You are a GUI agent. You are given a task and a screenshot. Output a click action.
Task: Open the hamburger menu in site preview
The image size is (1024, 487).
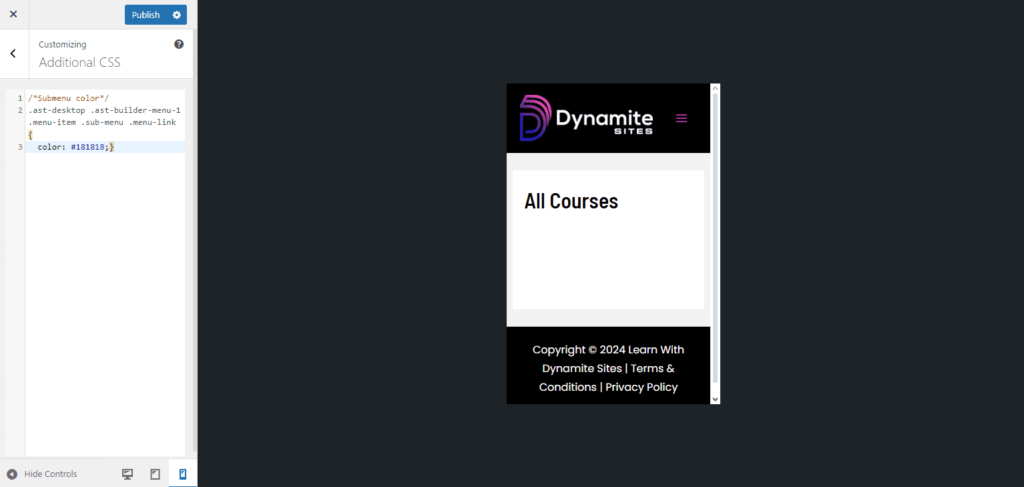(x=682, y=118)
